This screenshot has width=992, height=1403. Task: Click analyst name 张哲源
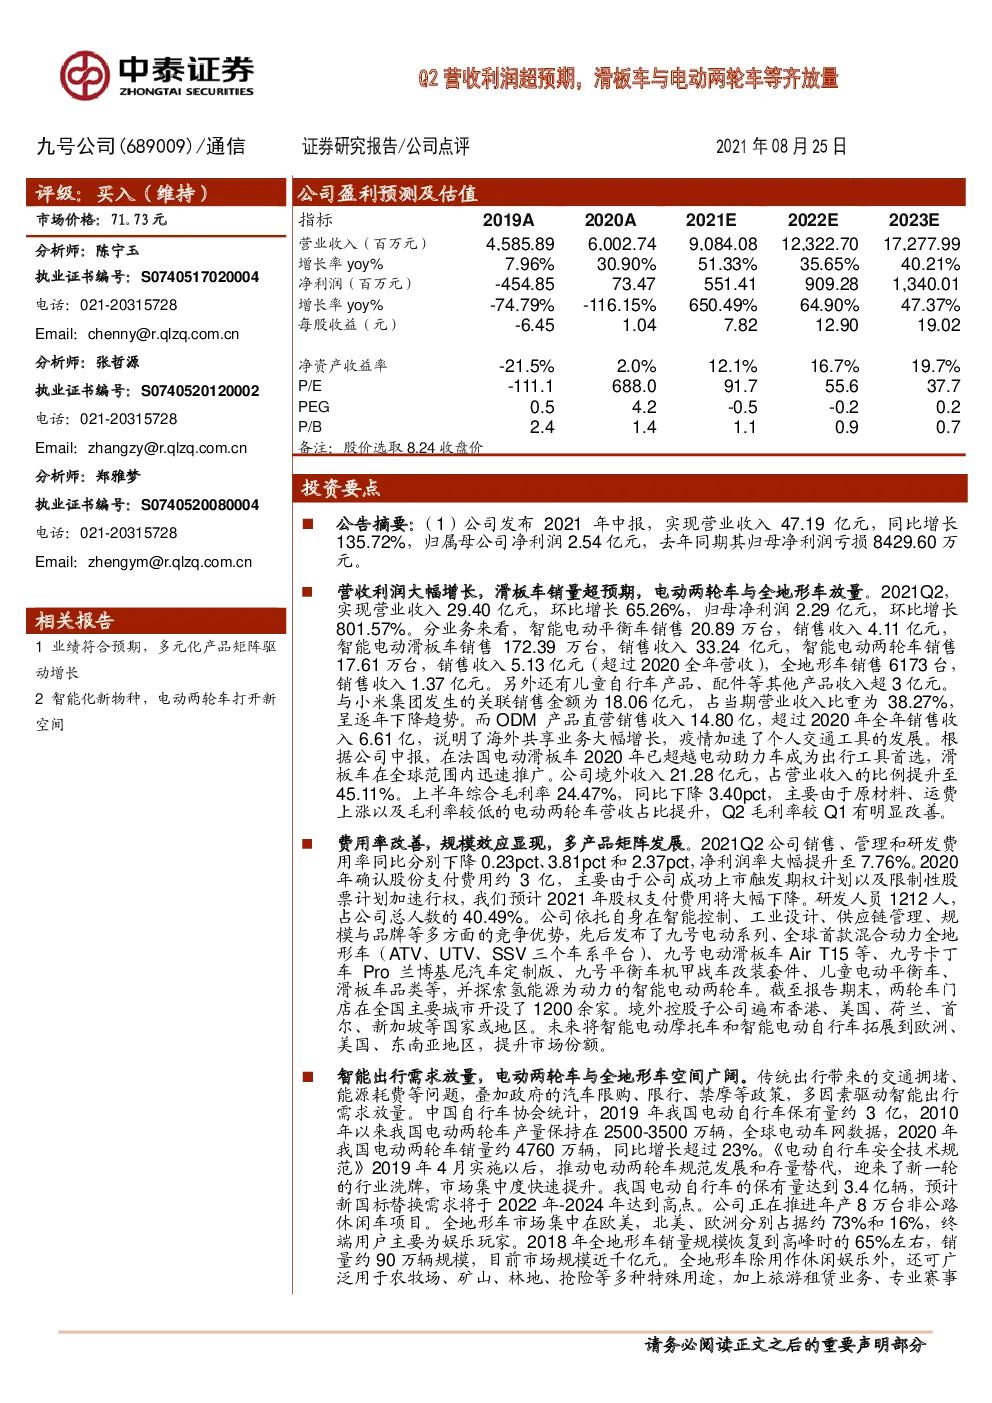(x=118, y=362)
